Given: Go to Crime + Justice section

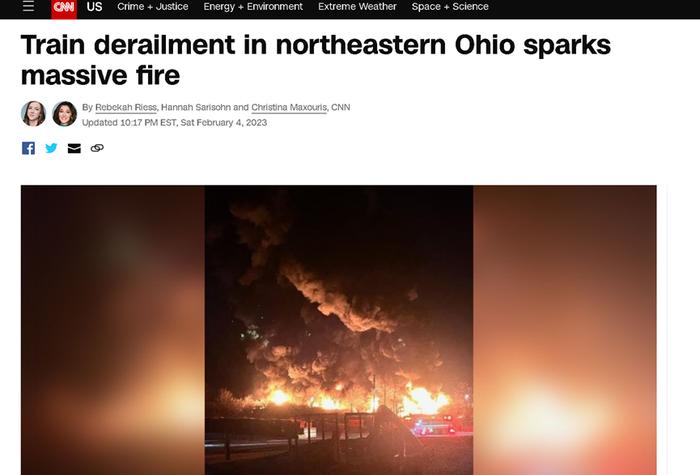Looking at the screenshot, I should (x=153, y=7).
